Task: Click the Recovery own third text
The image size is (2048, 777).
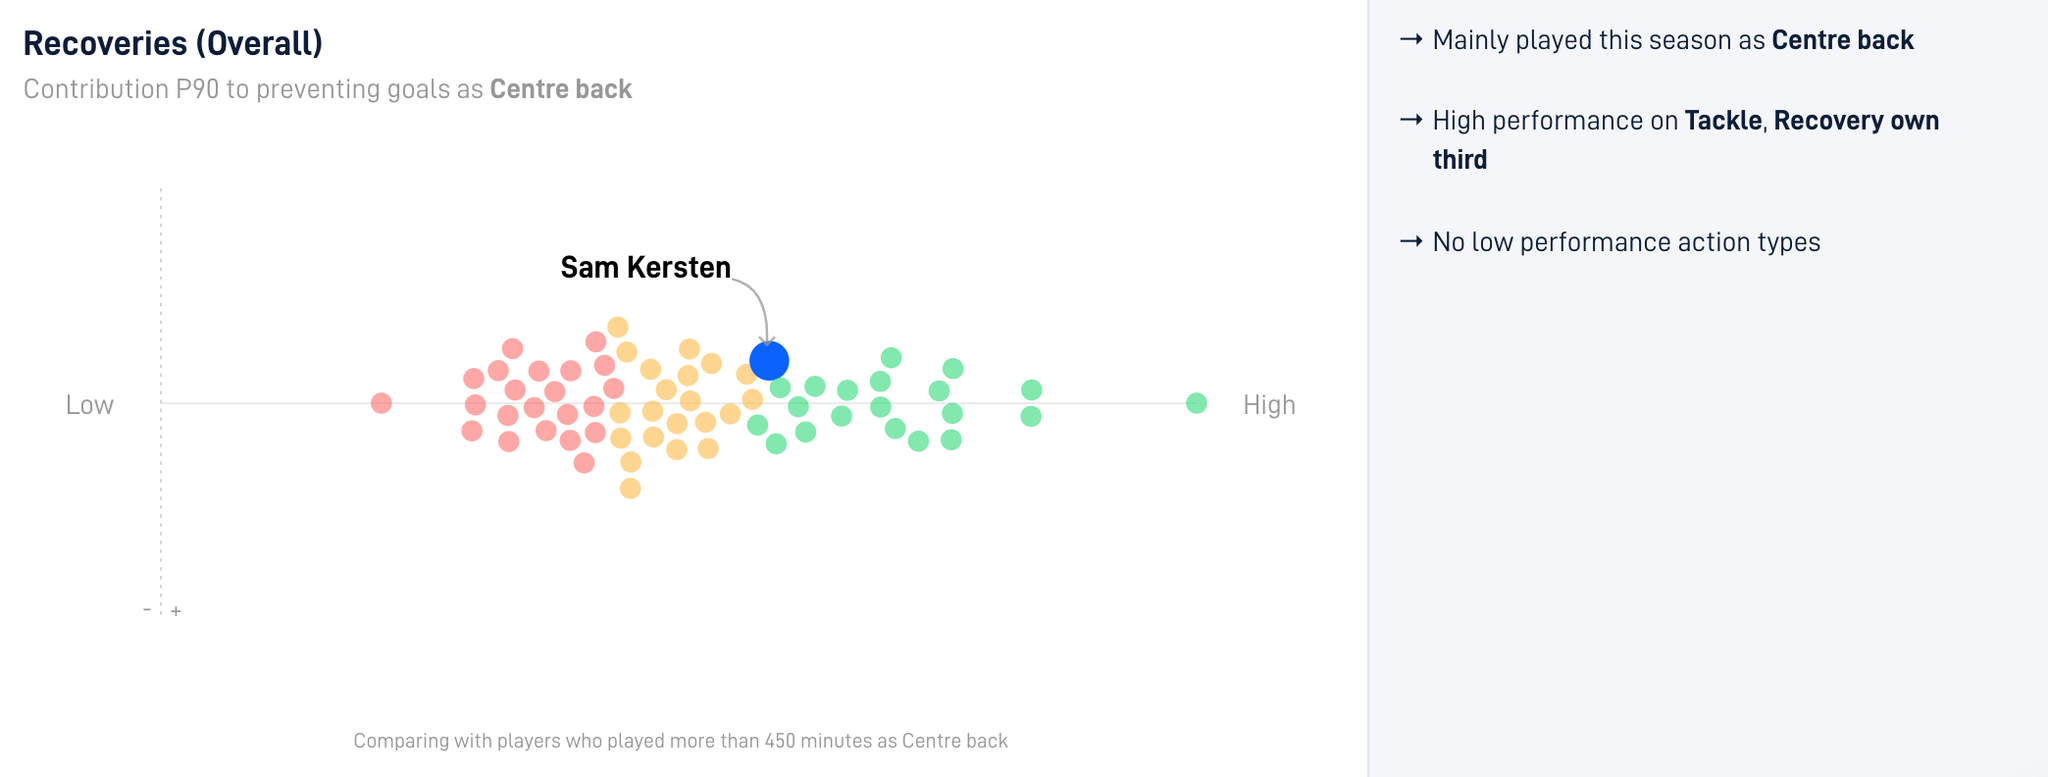Action: click(1686, 140)
